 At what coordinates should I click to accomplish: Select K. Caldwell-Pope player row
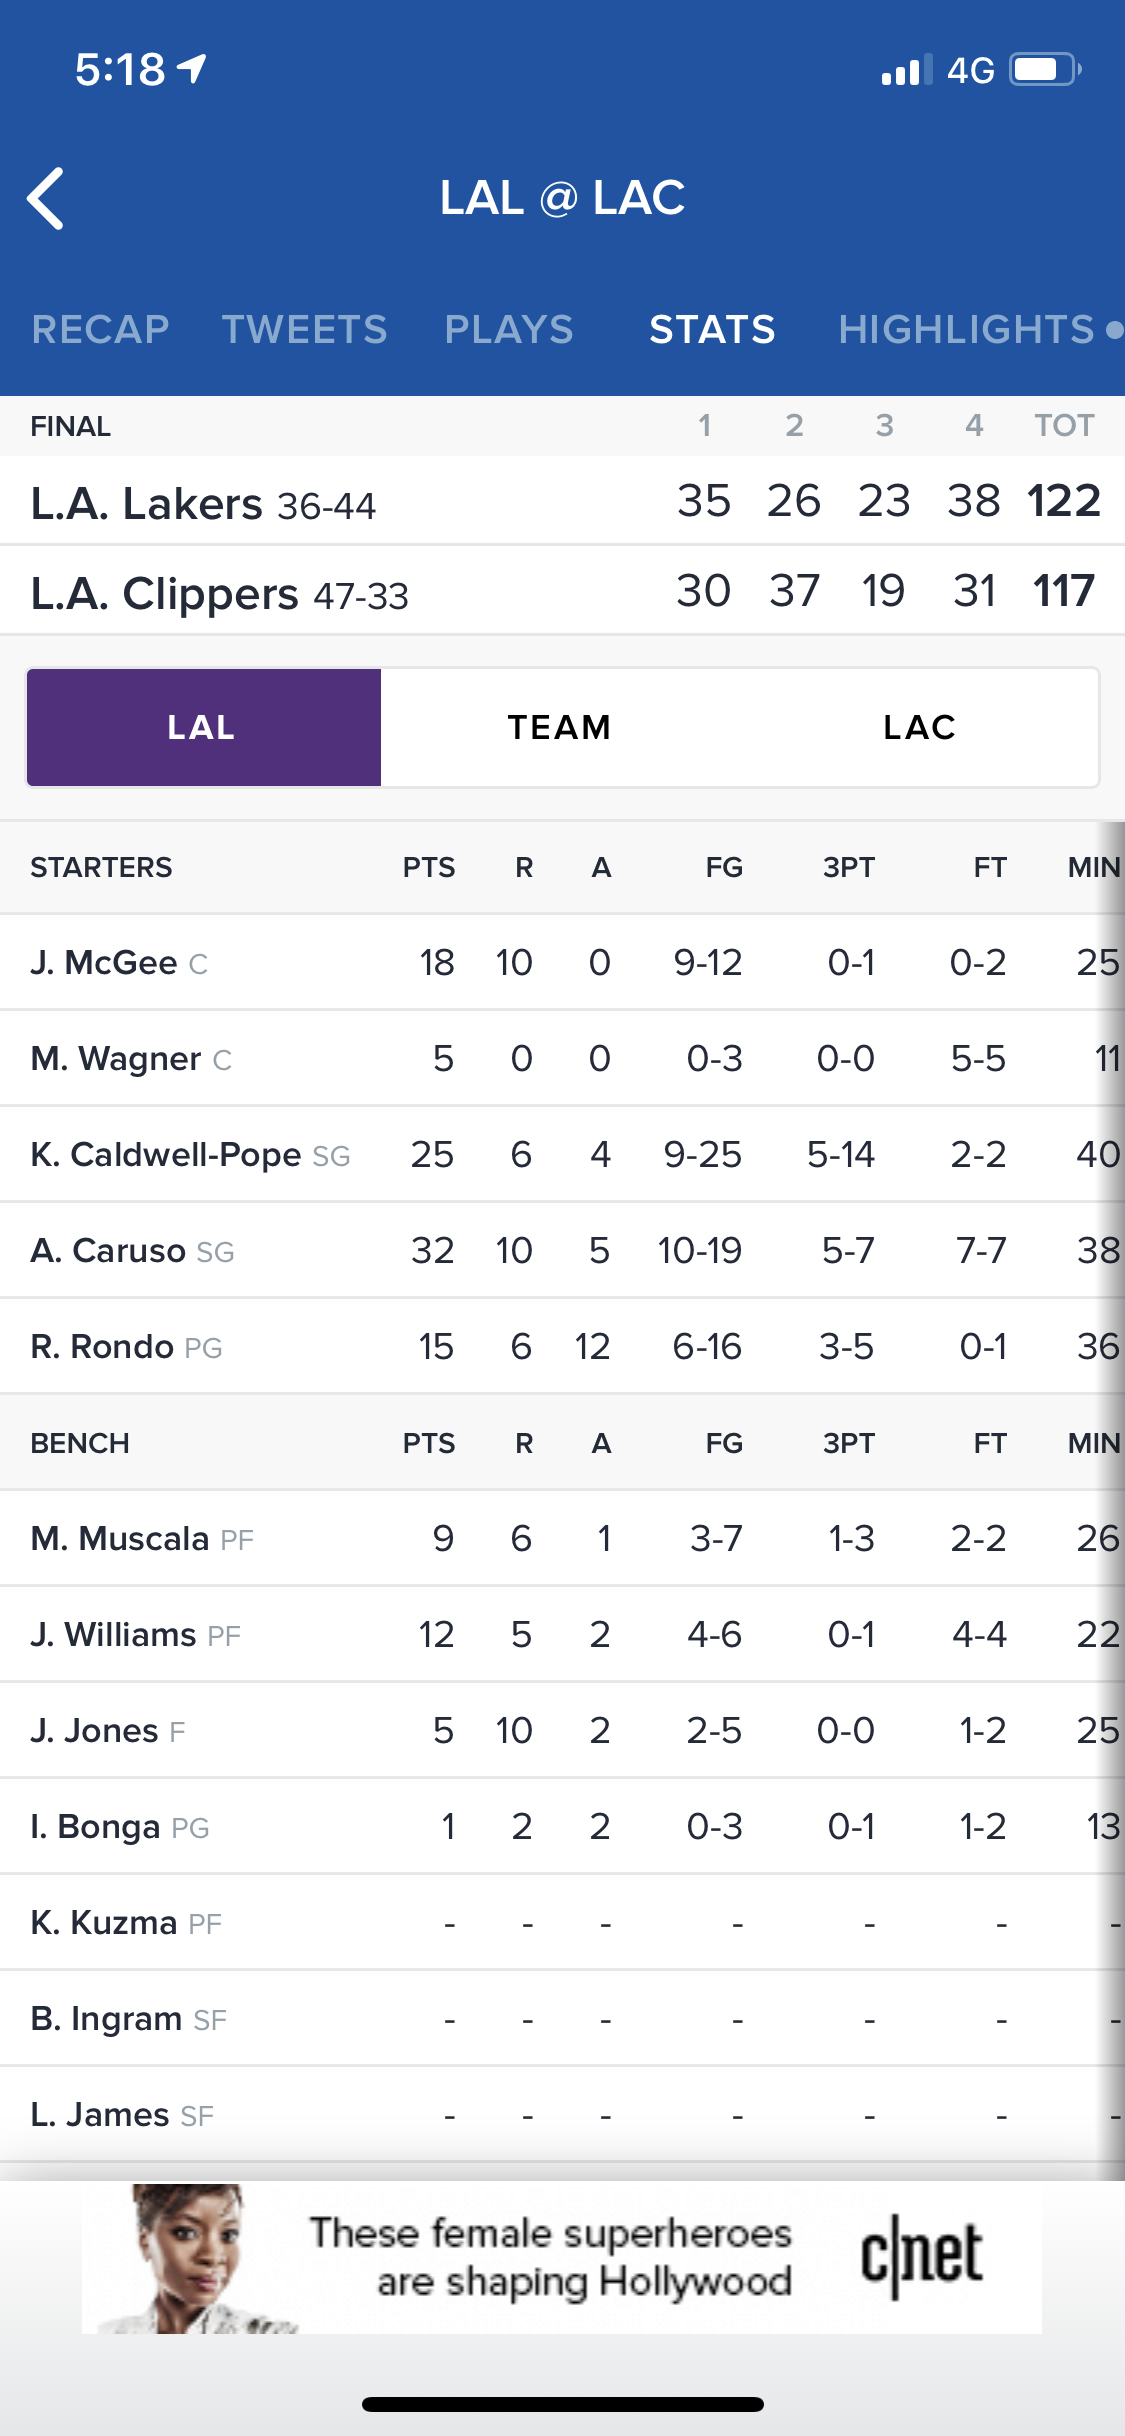(x=166, y=1154)
